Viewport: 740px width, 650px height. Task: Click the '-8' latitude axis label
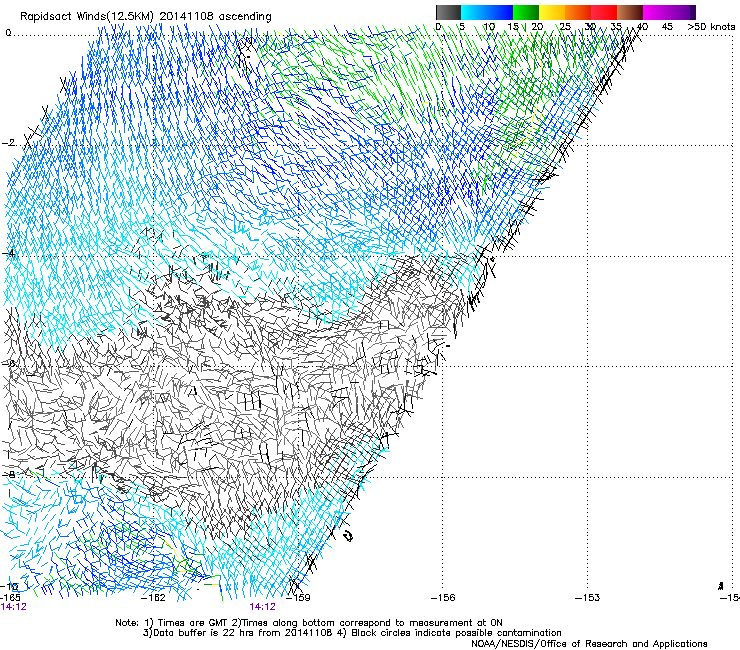click(8, 474)
